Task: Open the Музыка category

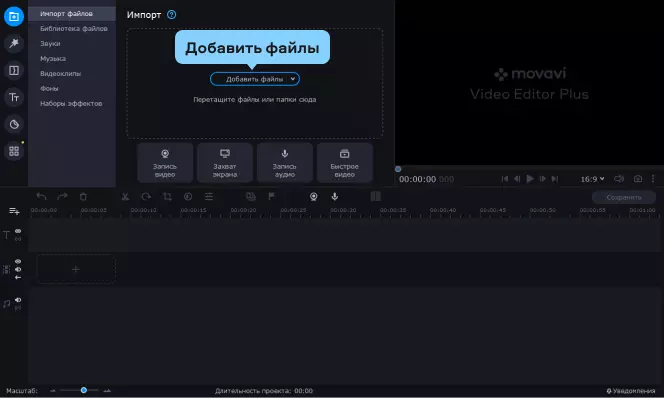Action: [53, 58]
